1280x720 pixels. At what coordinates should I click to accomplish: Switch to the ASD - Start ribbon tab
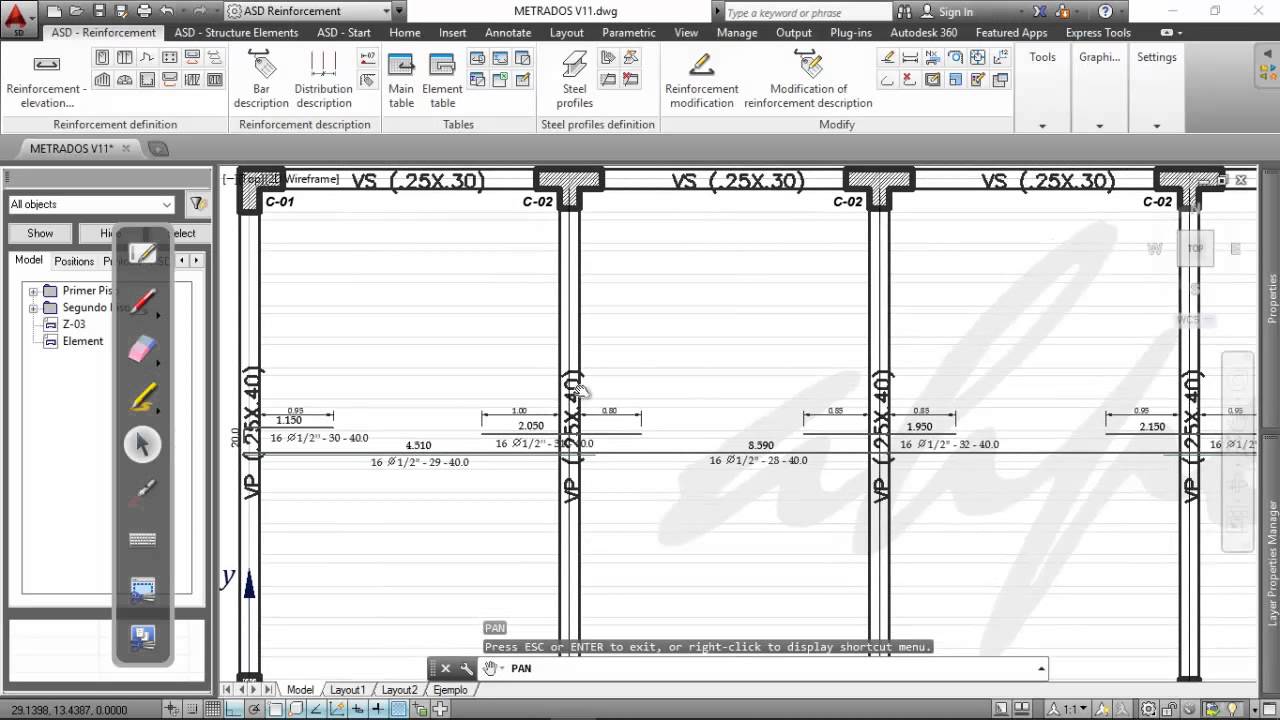pos(344,32)
